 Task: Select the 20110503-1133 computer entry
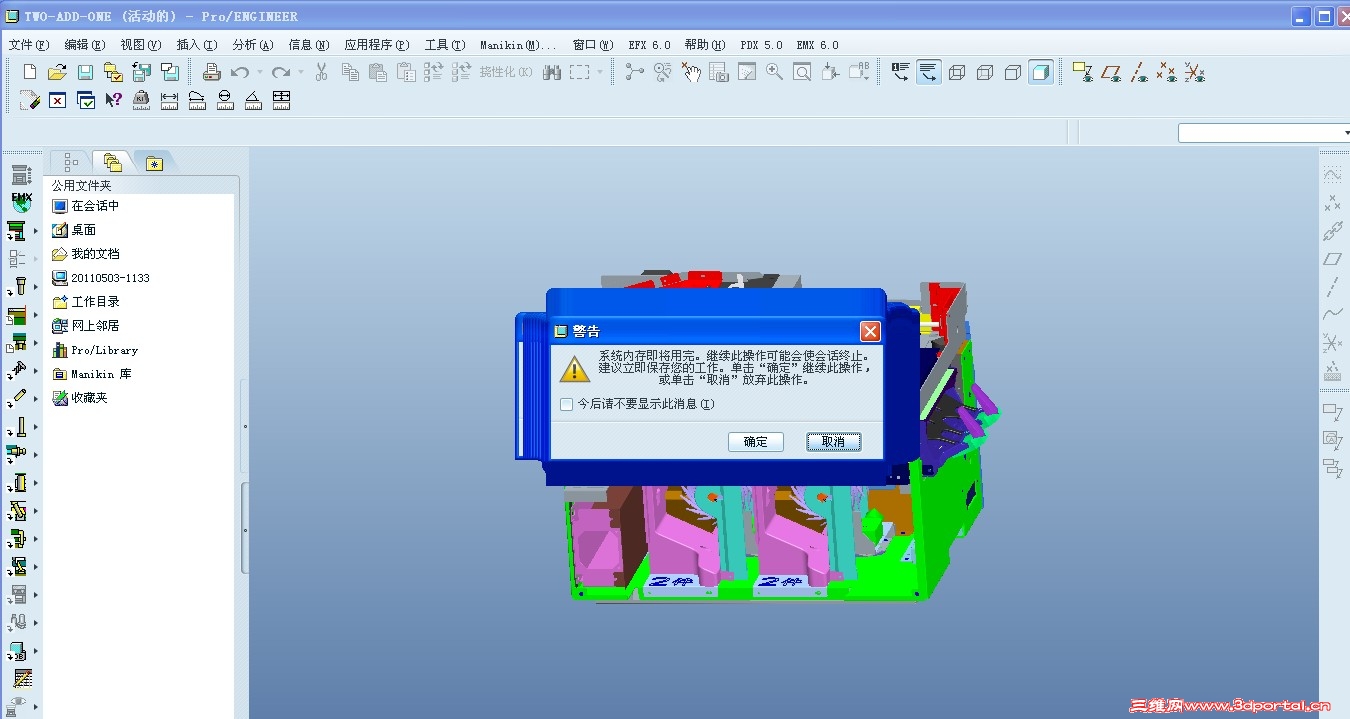click(101, 278)
